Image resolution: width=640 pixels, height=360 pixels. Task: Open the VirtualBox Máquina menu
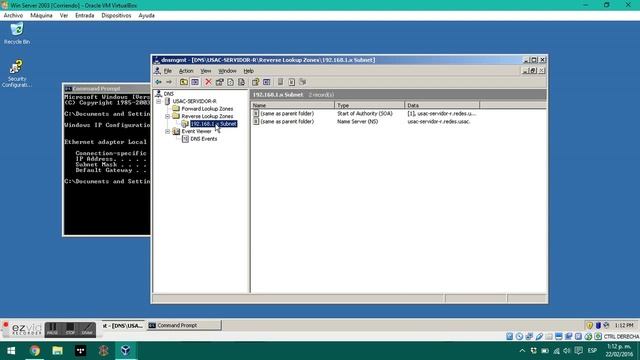pos(41,16)
